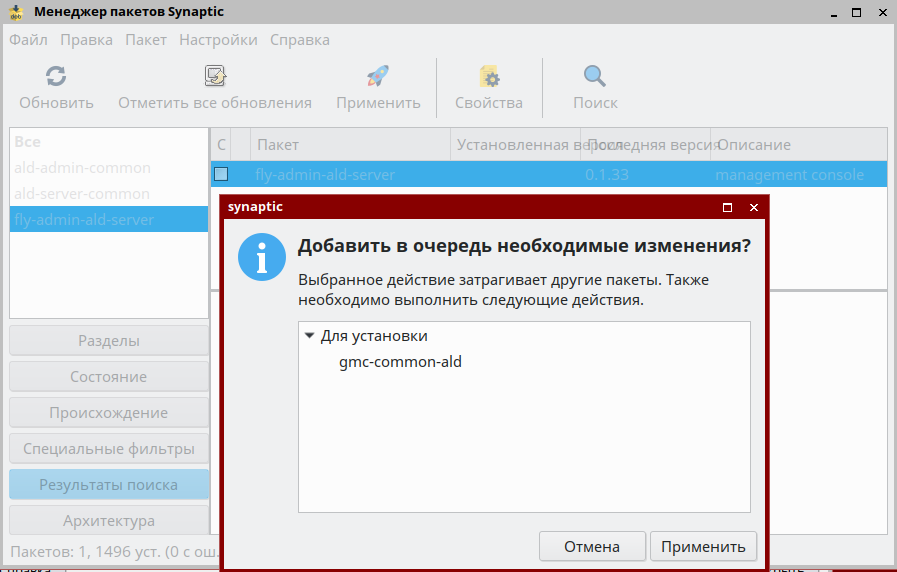
Task: Click the Отметить все обновления icon
Action: (215, 76)
